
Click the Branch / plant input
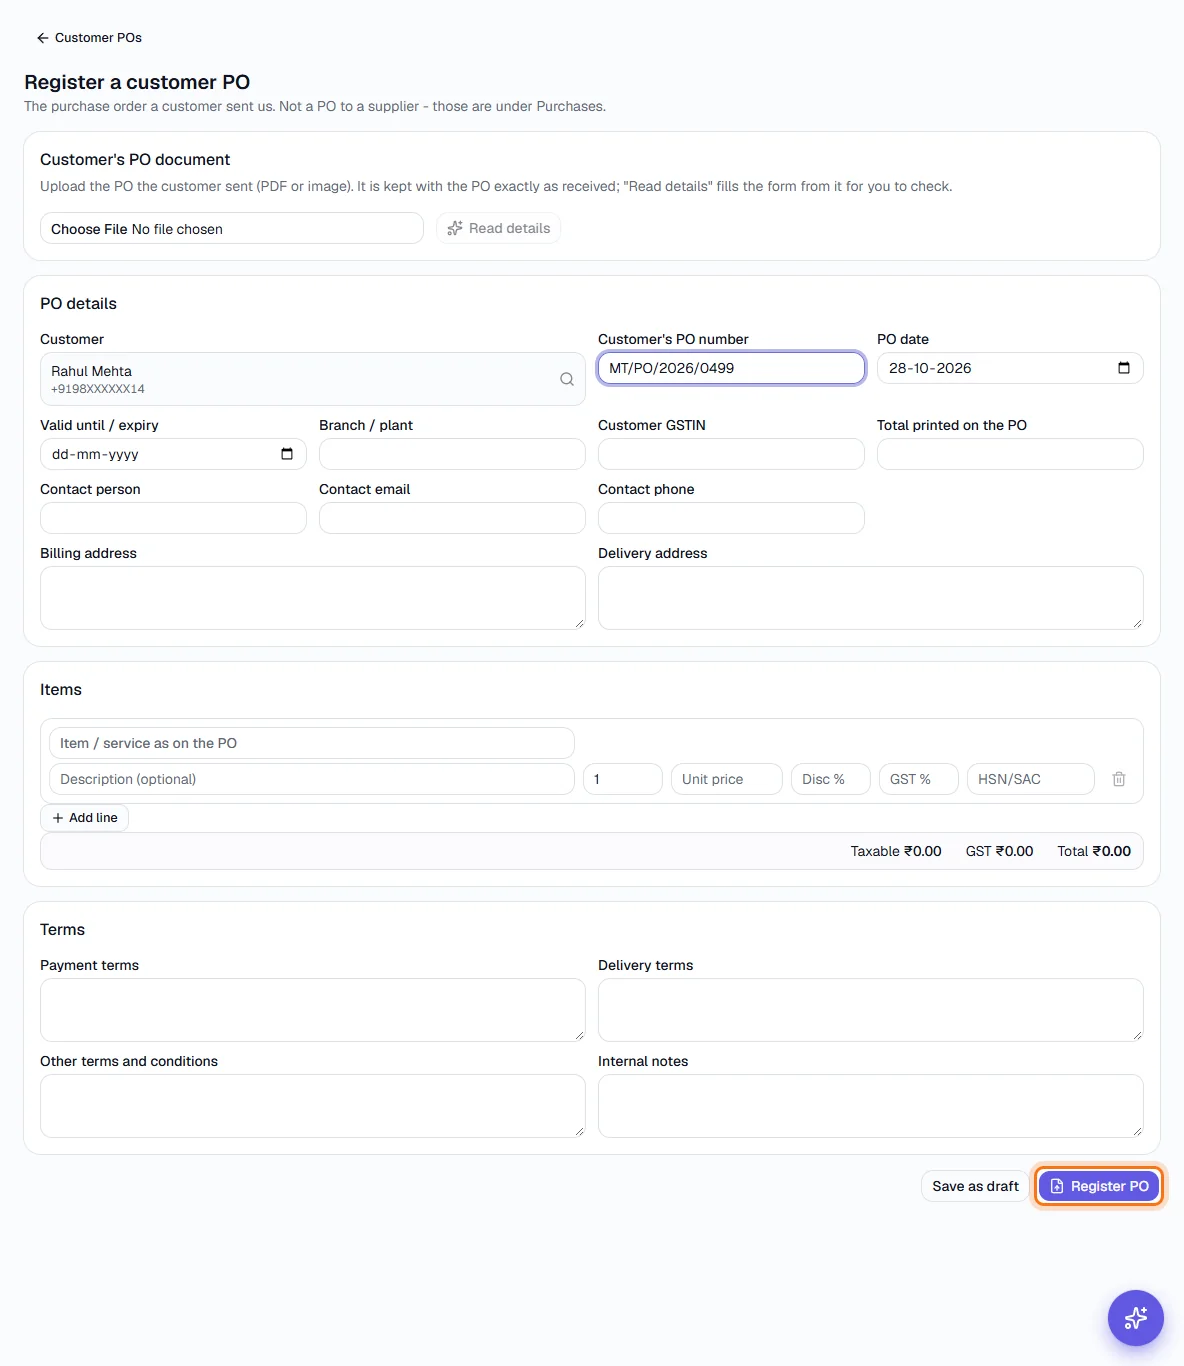coord(452,454)
